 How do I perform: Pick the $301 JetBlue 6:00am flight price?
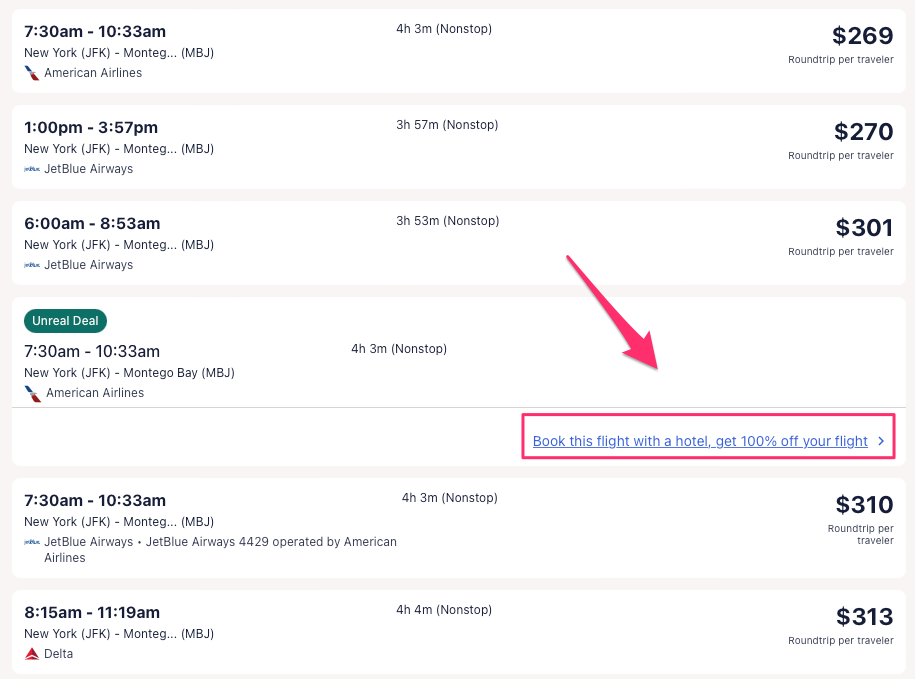pos(864,228)
